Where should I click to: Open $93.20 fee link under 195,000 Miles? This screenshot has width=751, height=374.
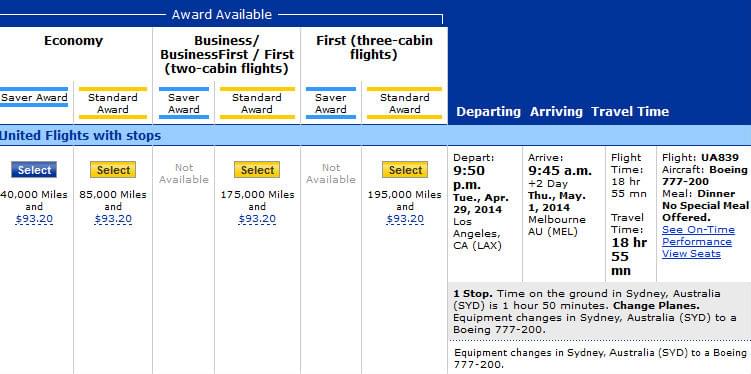coord(405,219)
